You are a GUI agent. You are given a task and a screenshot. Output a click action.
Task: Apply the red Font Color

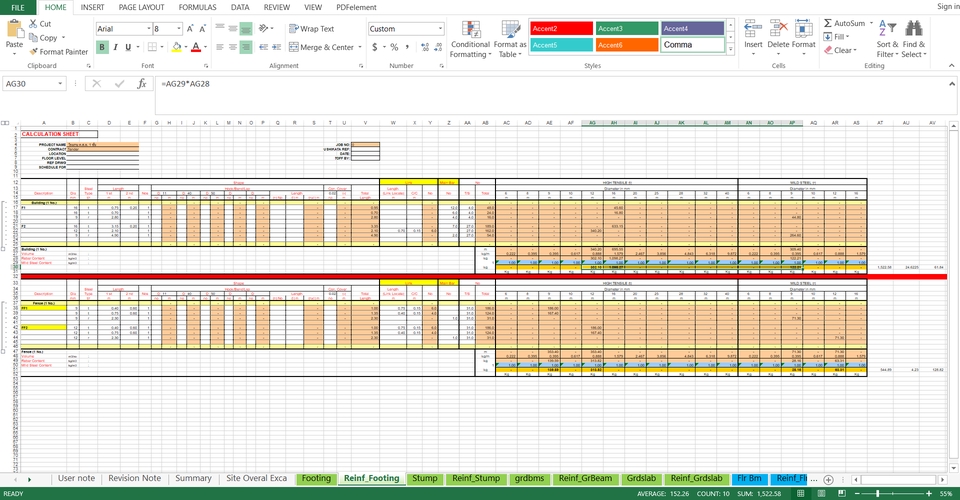(195, 47)
